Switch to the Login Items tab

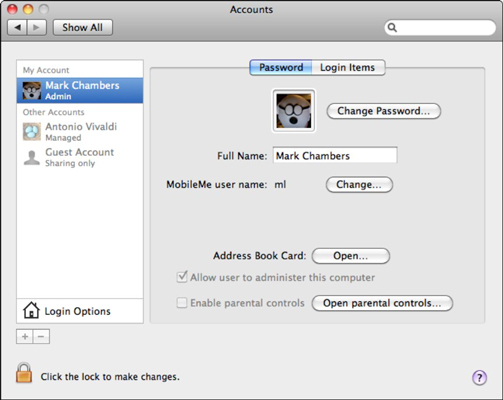pyautogui.click(x=348, y=68)
